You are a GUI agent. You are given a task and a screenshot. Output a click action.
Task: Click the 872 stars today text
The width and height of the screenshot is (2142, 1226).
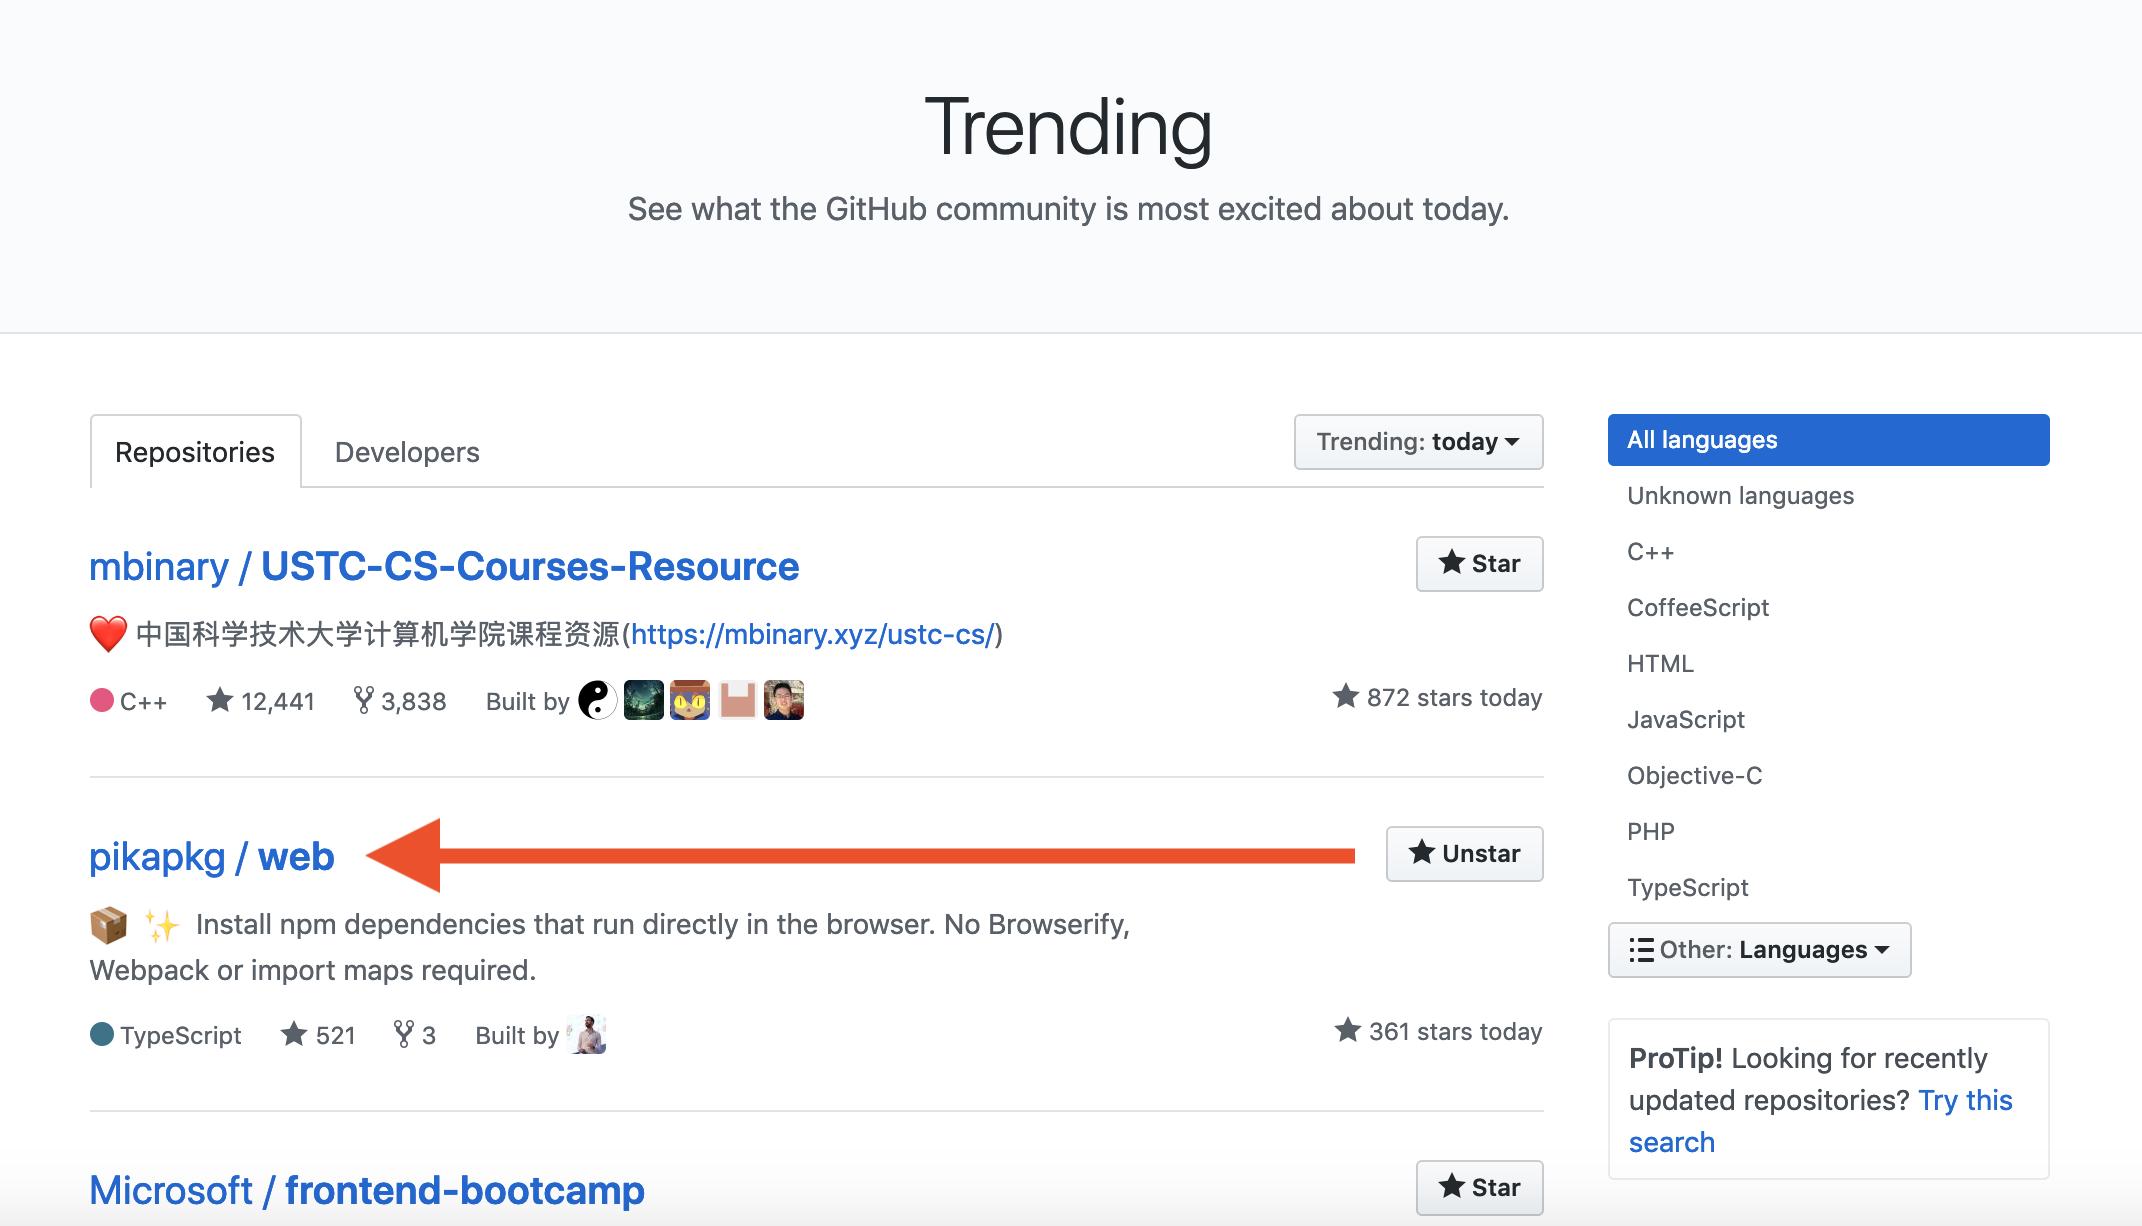(x=1438, y=697)
